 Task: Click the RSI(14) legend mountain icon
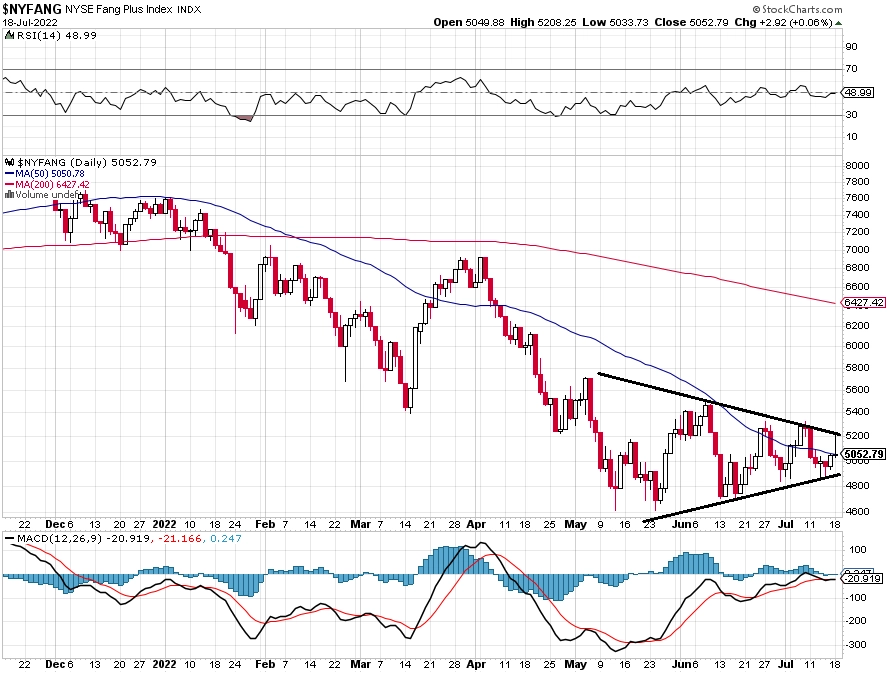click(x=10, y=35)
